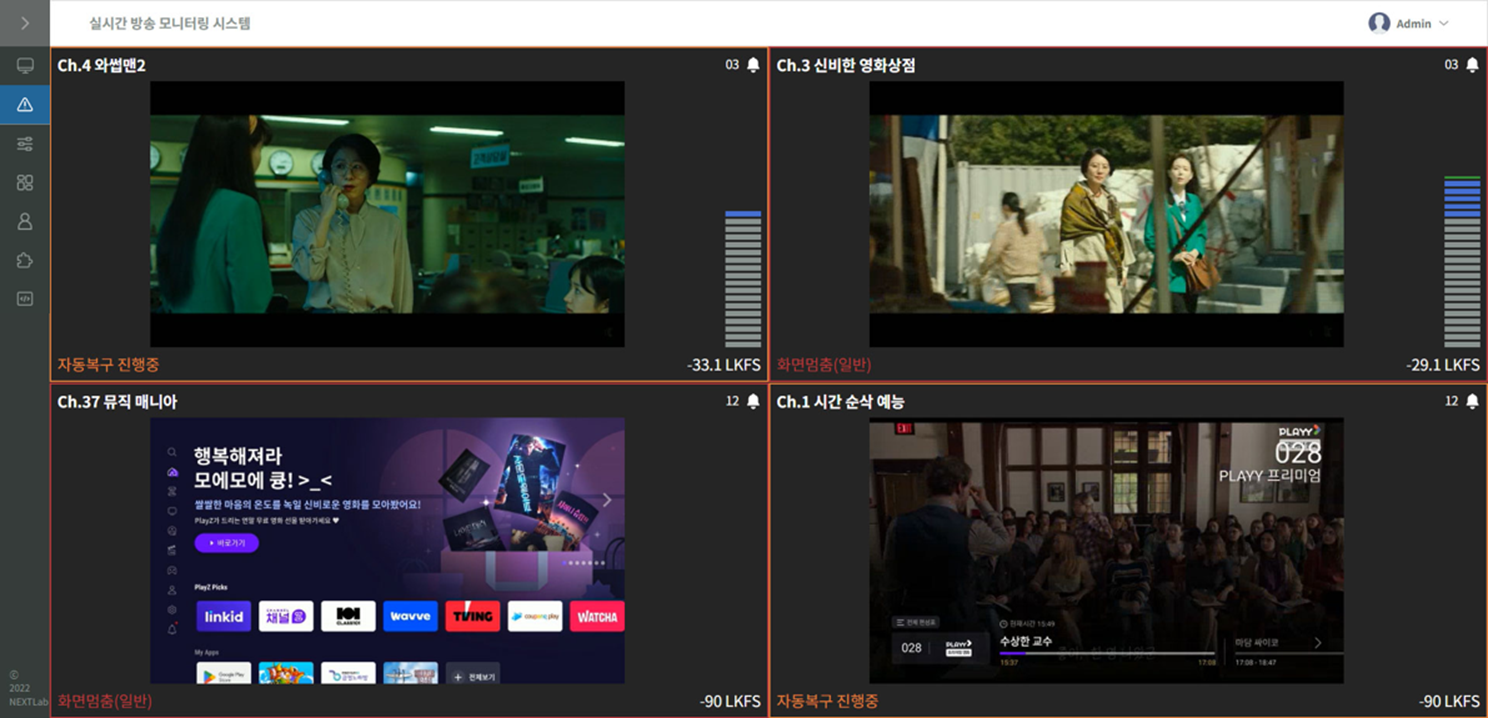Click the -90 LKFS value on Ch.37

[730, 702]
